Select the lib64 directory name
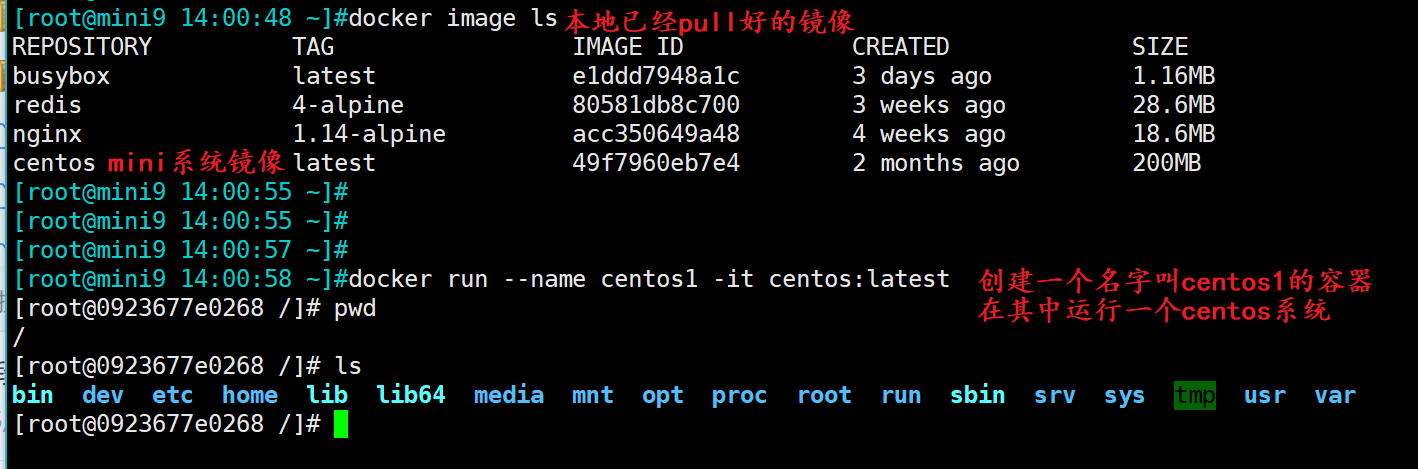 pos(411,395)
